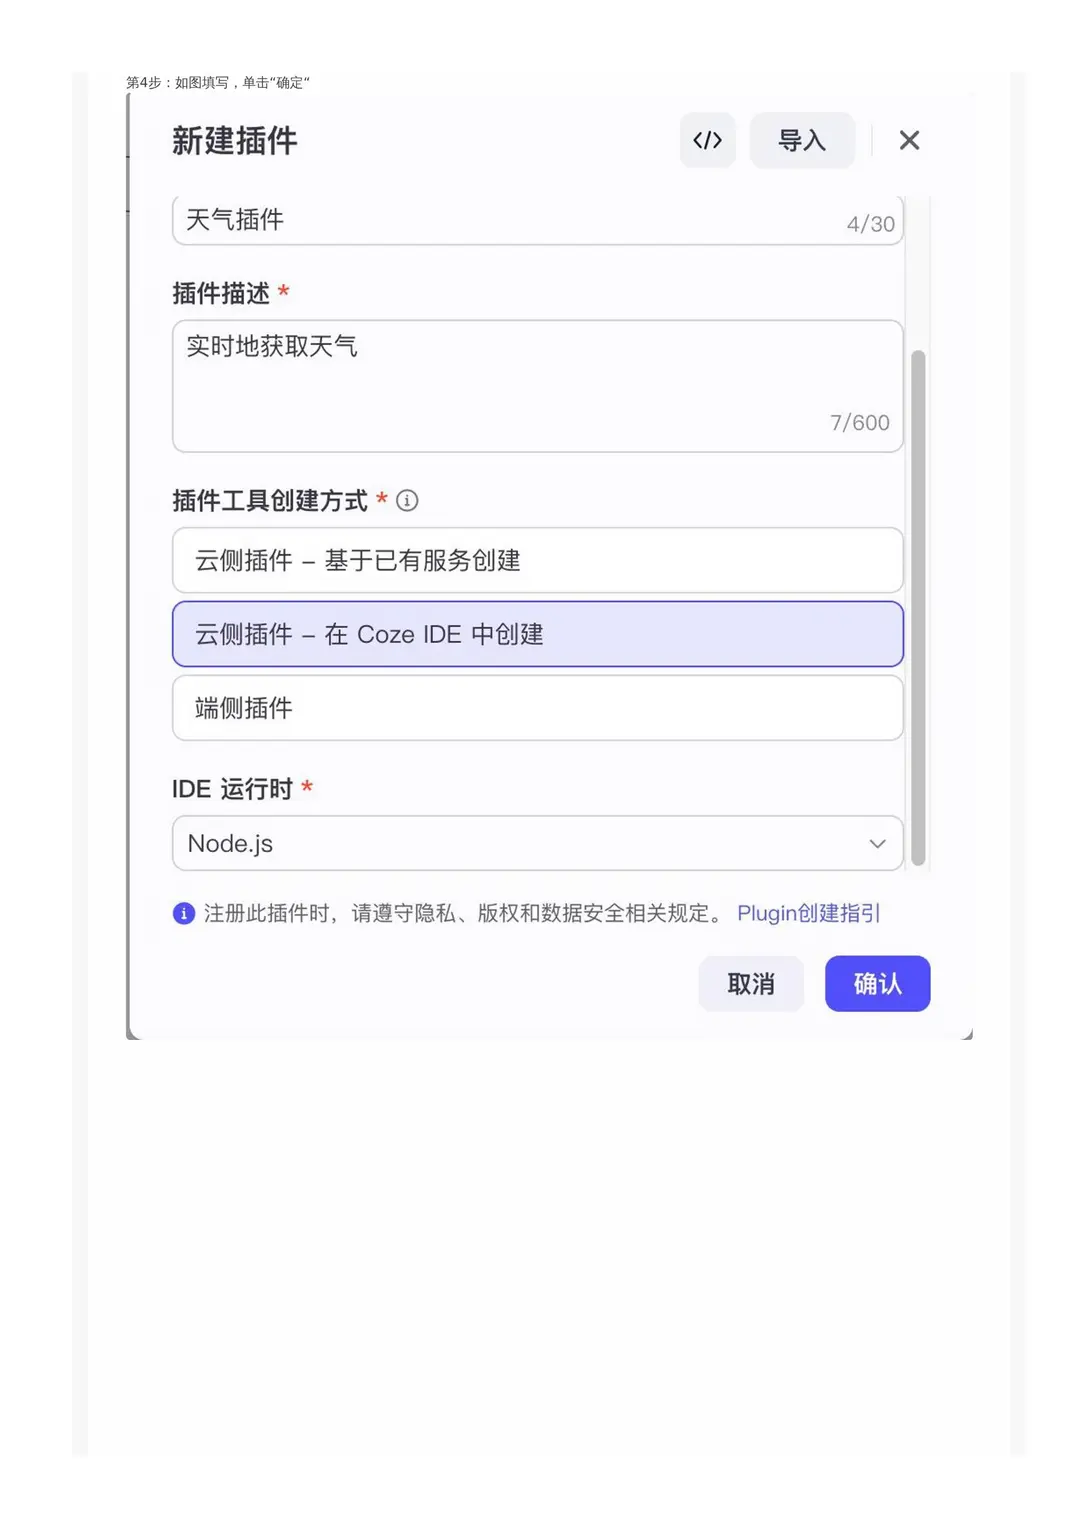
Task: Click the 插件描述 field label
Action: 221,293
